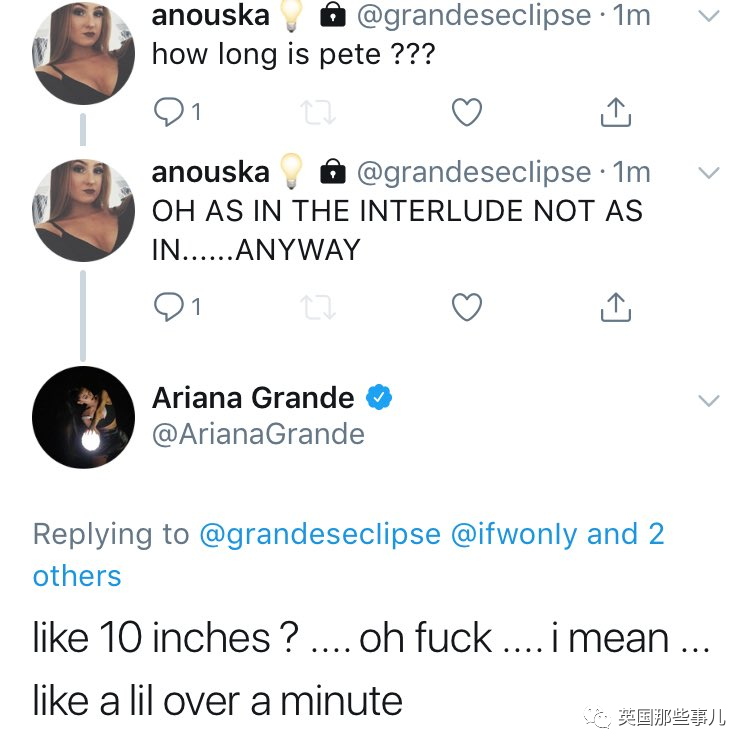Reply to the 'OH AS IN THE INTERLUDE' tweet
Image resolution: width=750 pixels, height=750 pixels.
pos(168,306)
